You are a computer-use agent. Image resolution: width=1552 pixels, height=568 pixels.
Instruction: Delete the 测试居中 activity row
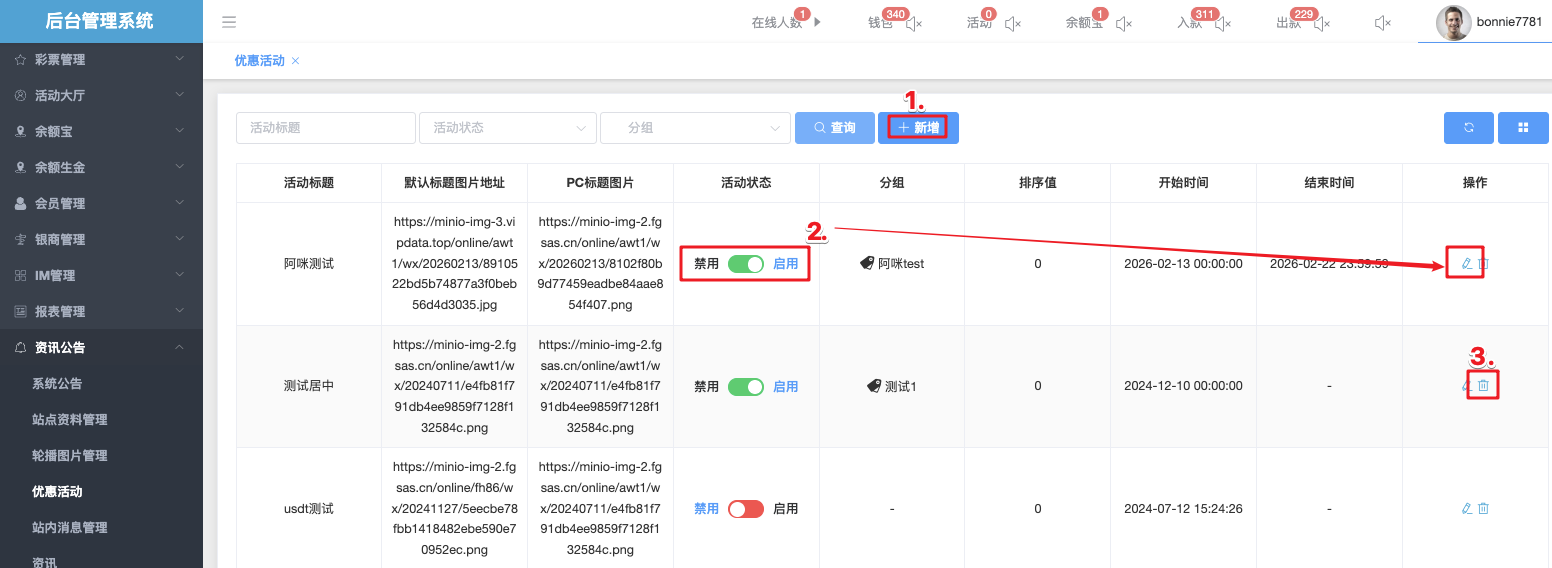(x=1483, y=386)
